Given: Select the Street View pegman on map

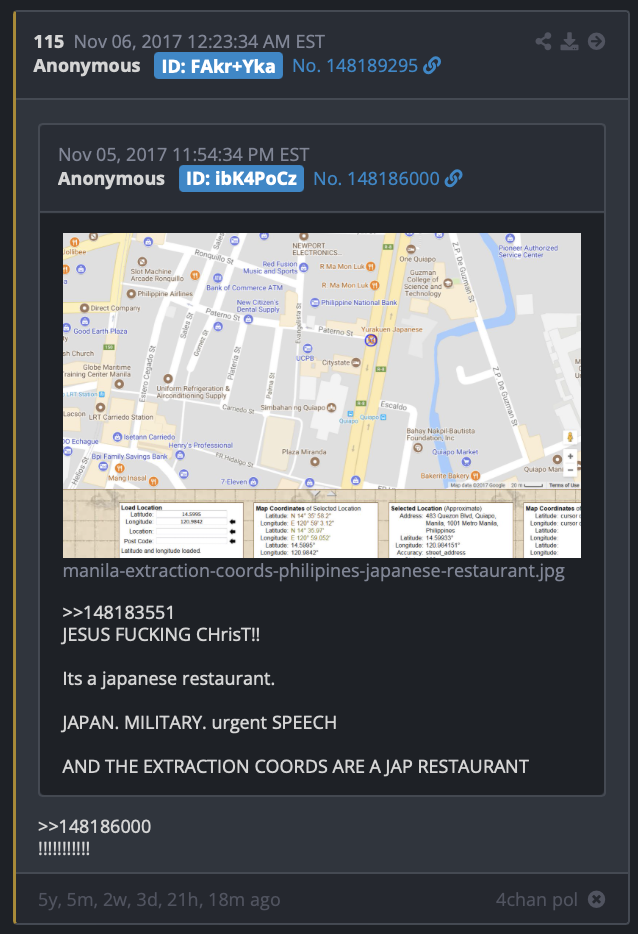Looking at the screenshot, I should coord(570,438).
